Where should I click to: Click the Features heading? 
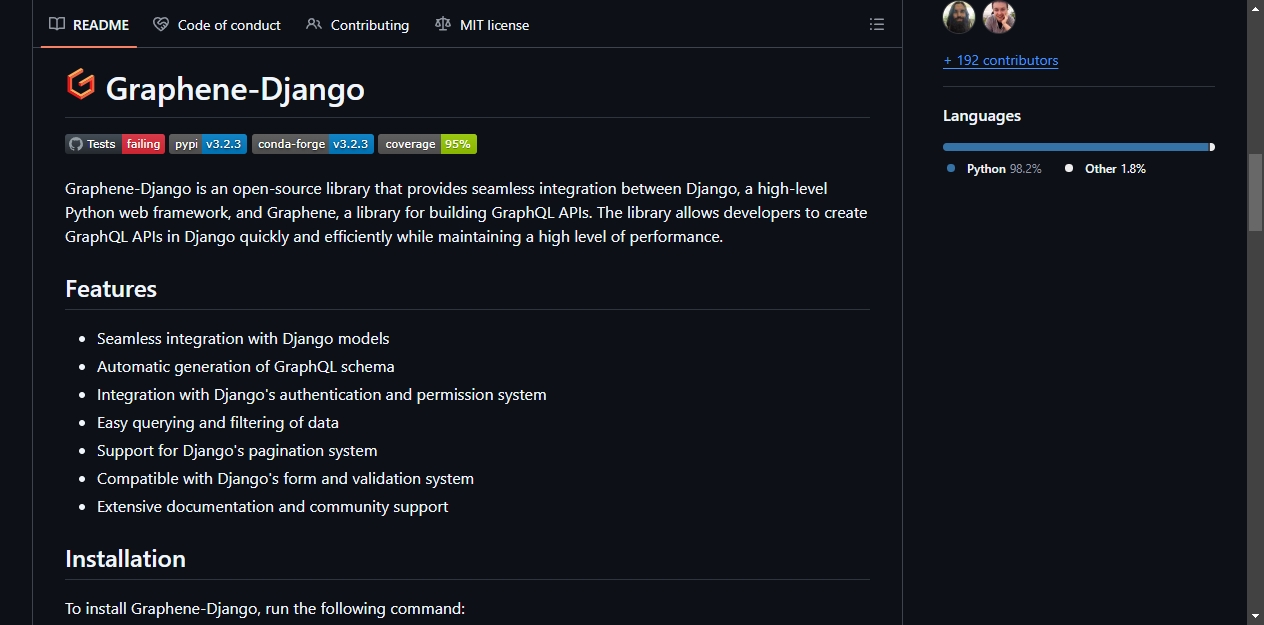click(111, 289)
